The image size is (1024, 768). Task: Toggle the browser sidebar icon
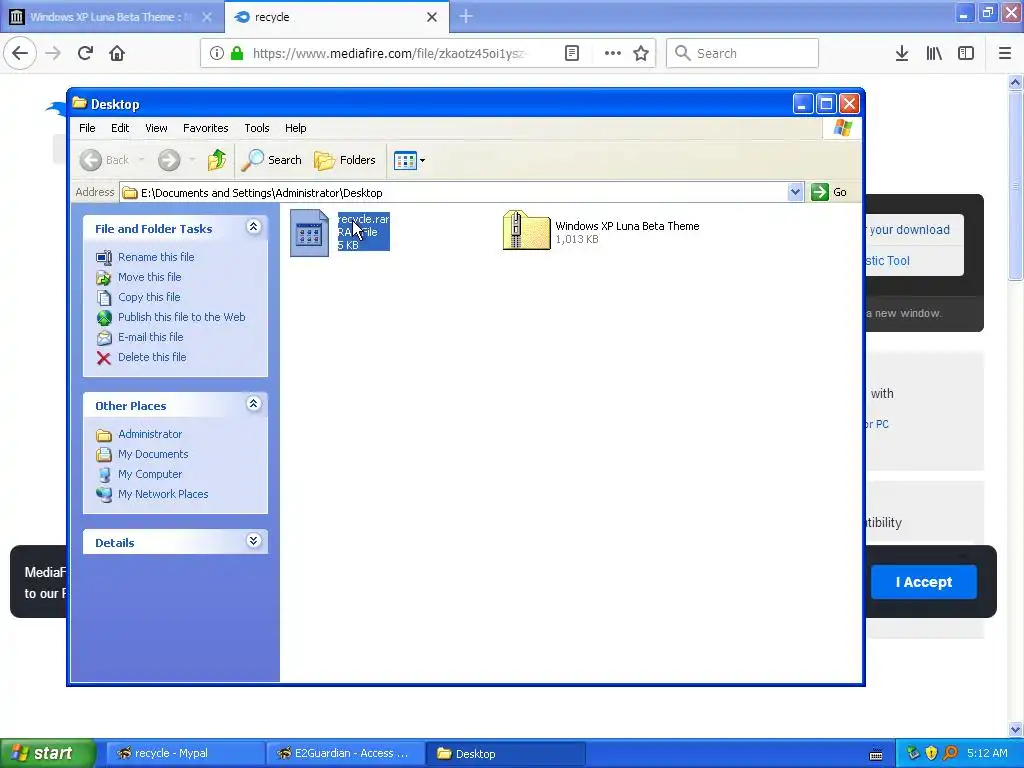[966, 53]
